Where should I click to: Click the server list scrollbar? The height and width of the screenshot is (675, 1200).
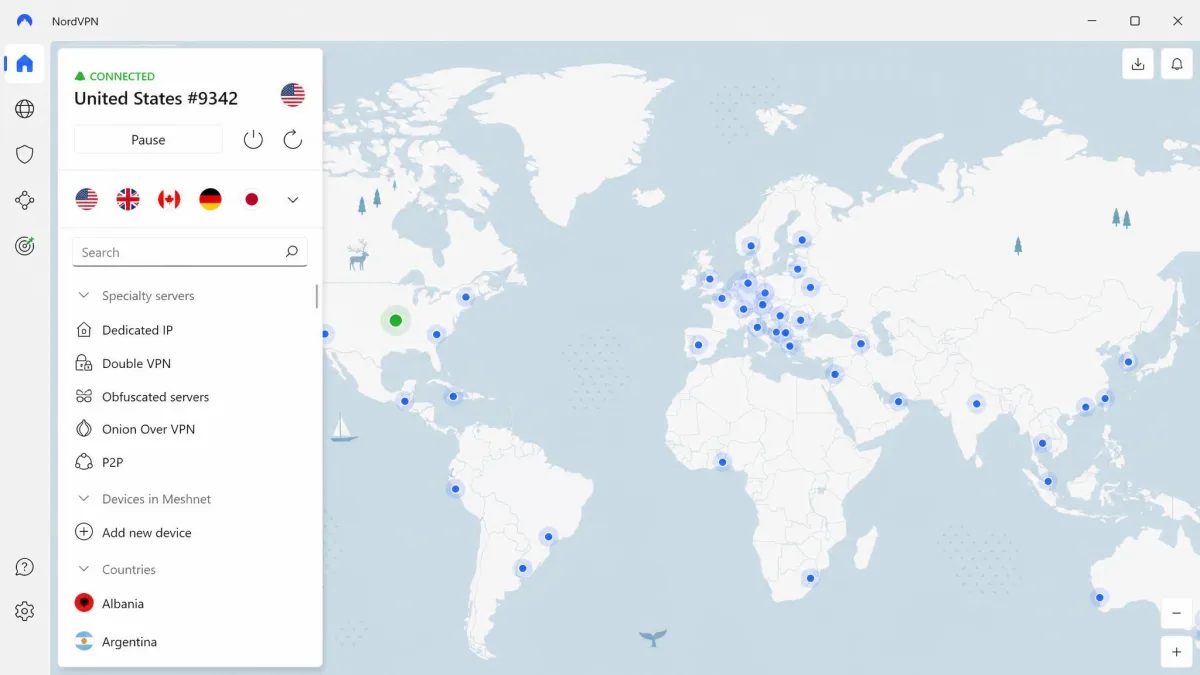(317, 296)
